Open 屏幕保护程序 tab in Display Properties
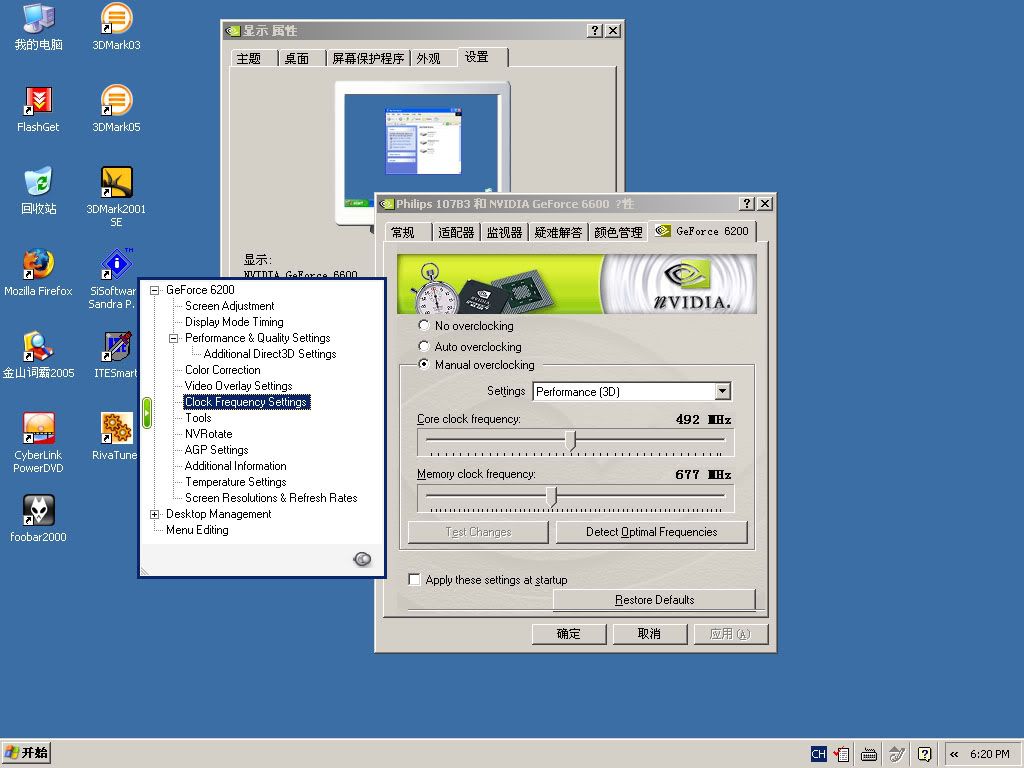Image resolution: width=1024 pixels, height=768 pixels. pyautogui.click(x=368, y=59)
